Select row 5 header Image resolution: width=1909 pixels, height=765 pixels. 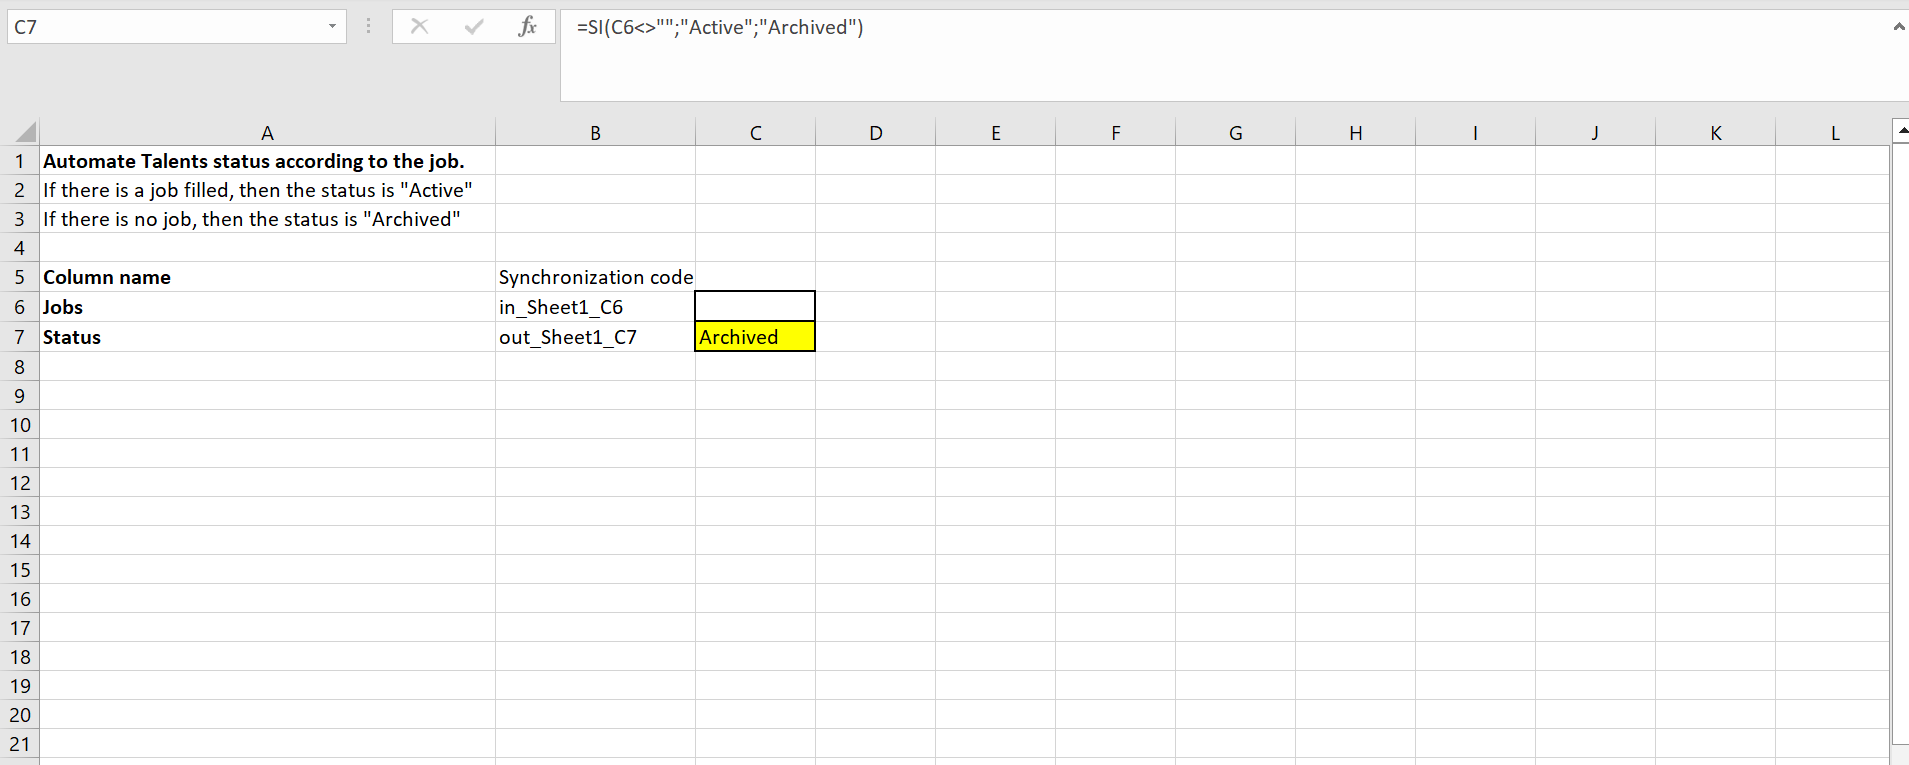click(x=19, y=277)
